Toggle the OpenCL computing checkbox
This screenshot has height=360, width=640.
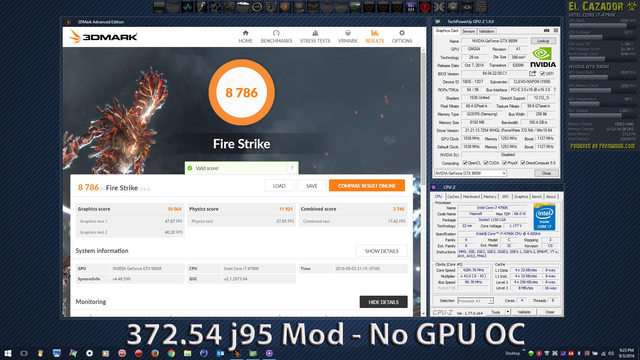(464, 163)
